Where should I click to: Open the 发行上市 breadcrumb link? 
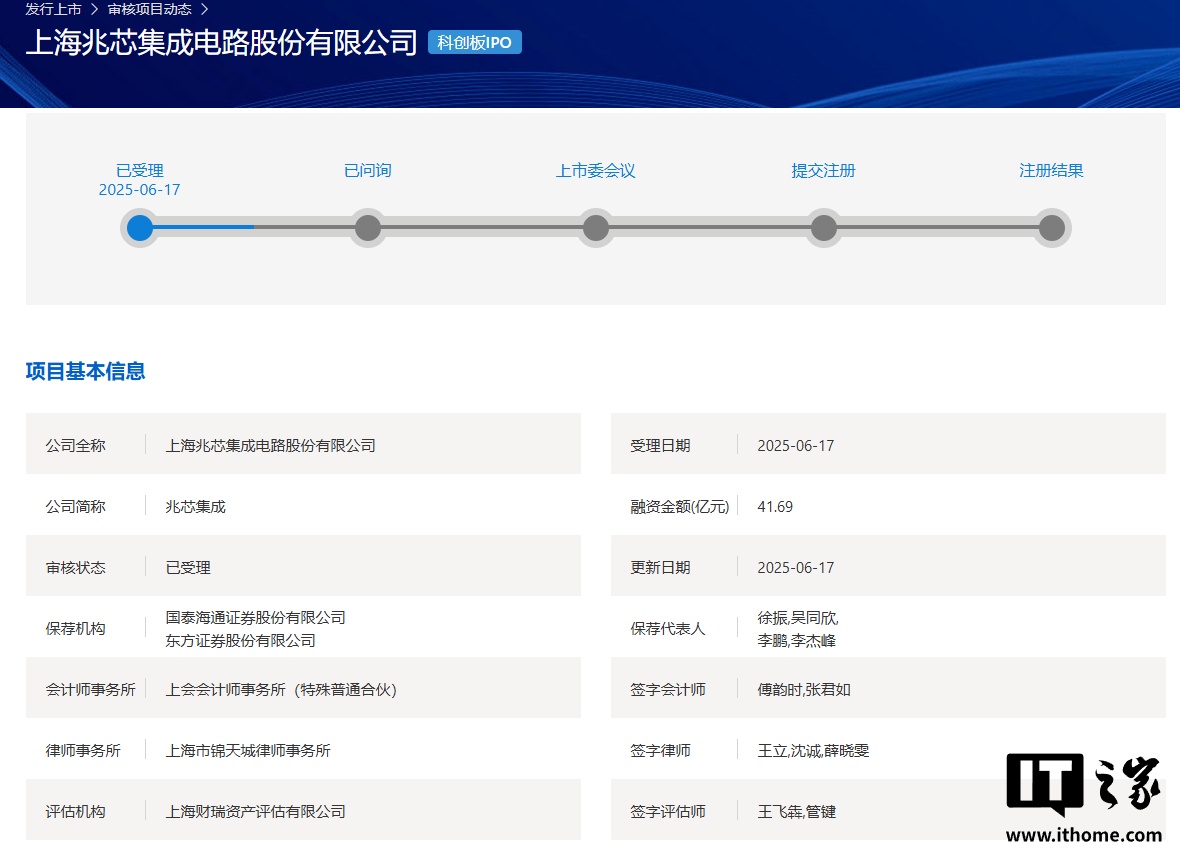pyautogui.click(x=53, y=9)
